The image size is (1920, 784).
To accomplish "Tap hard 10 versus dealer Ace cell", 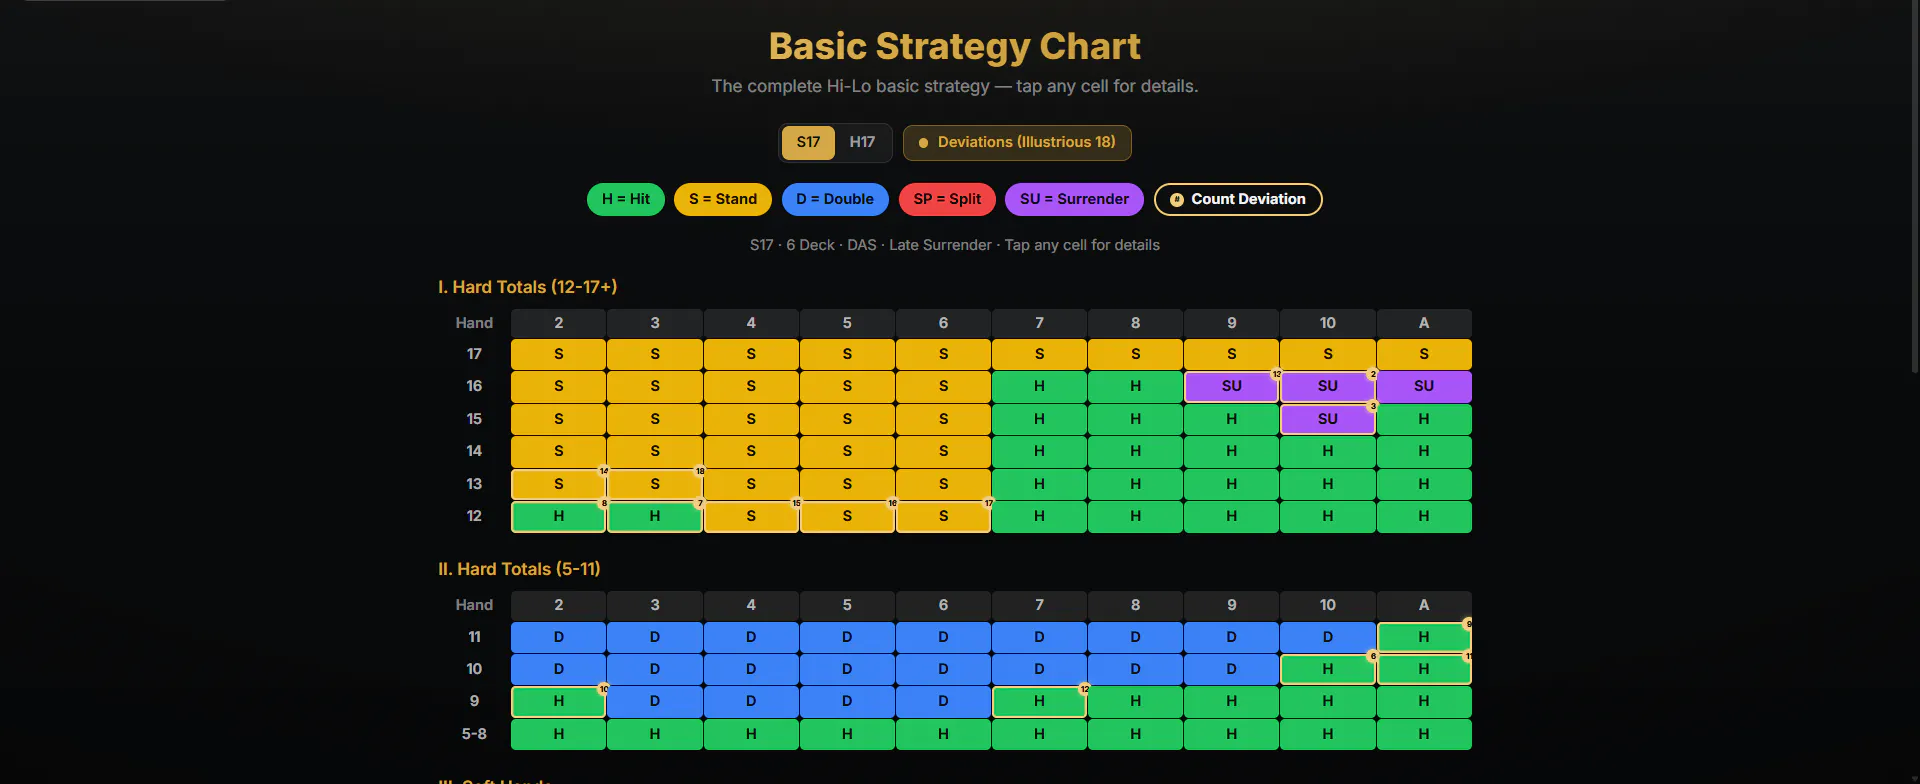I will [x=1424, y=669].
